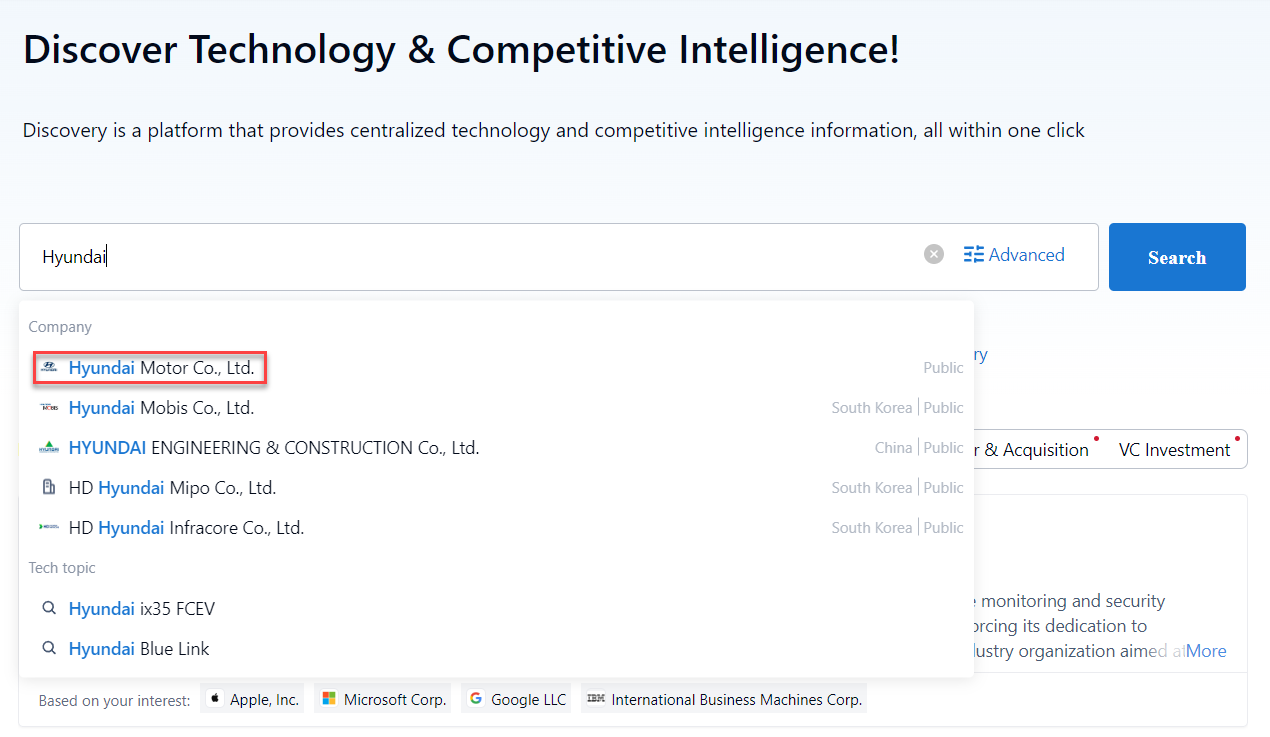Click the Hyundai Mobis logo icon
1270x737 pixels.
coord(49,408)
